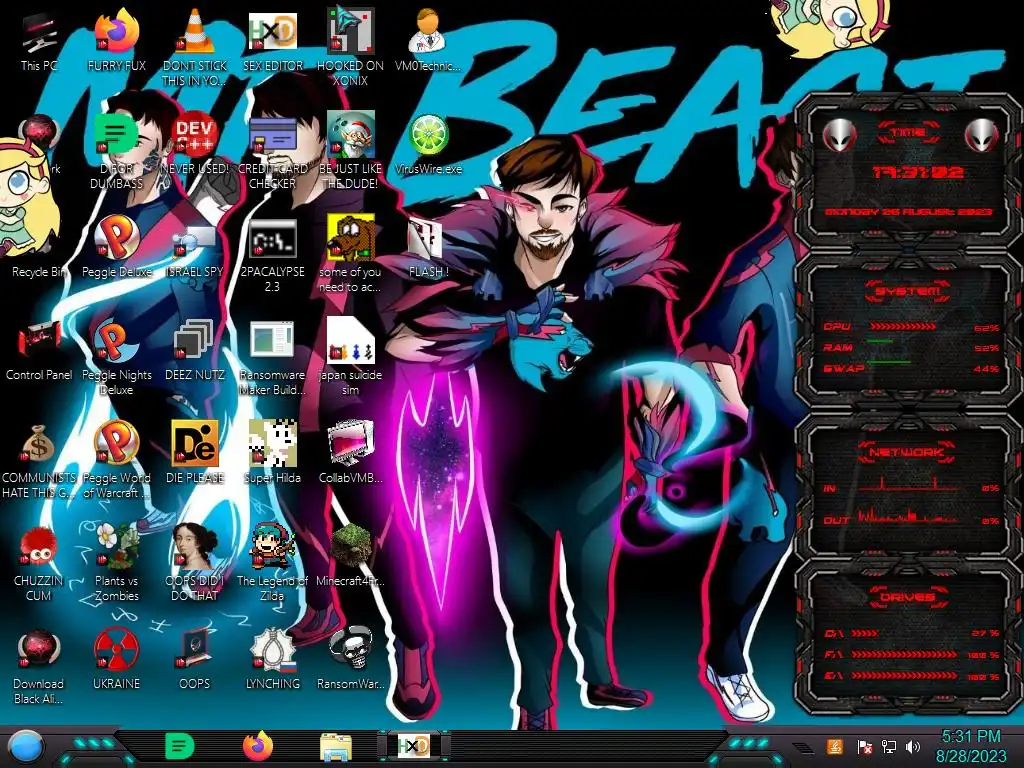The width and height of the screenshot is (1024, 768).
Task: Launch the Plants vs Zombies shortcut
Action: (x=116, y=563)
